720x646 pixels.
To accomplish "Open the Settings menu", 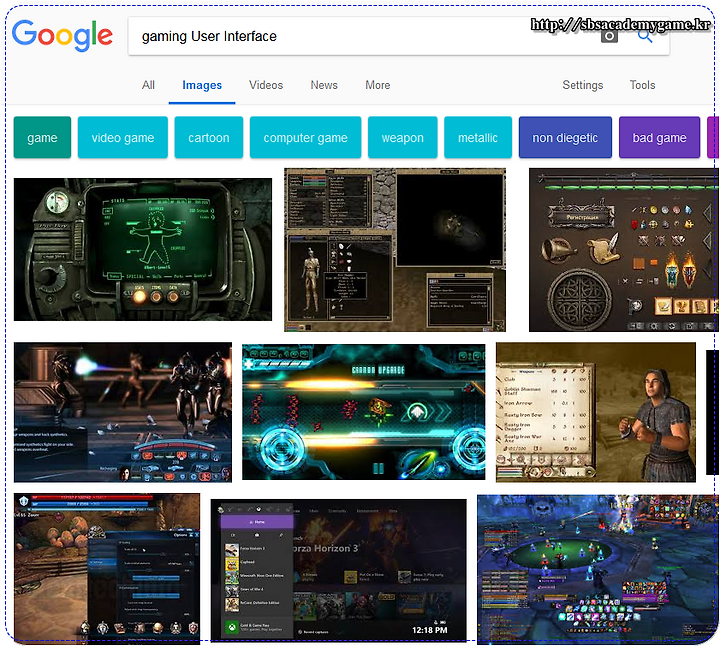I will click(x=583, y=85).
